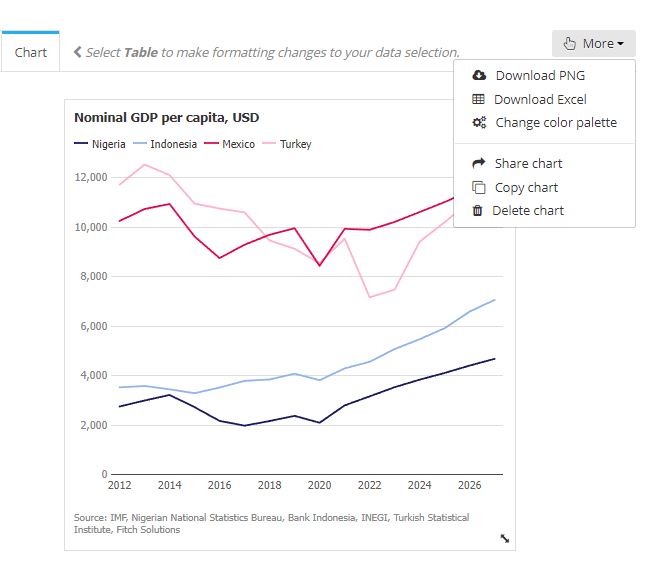Toggle the Nigeria series in legend
This screenshot has width=656, height=569.
click(x=100, y=144)
